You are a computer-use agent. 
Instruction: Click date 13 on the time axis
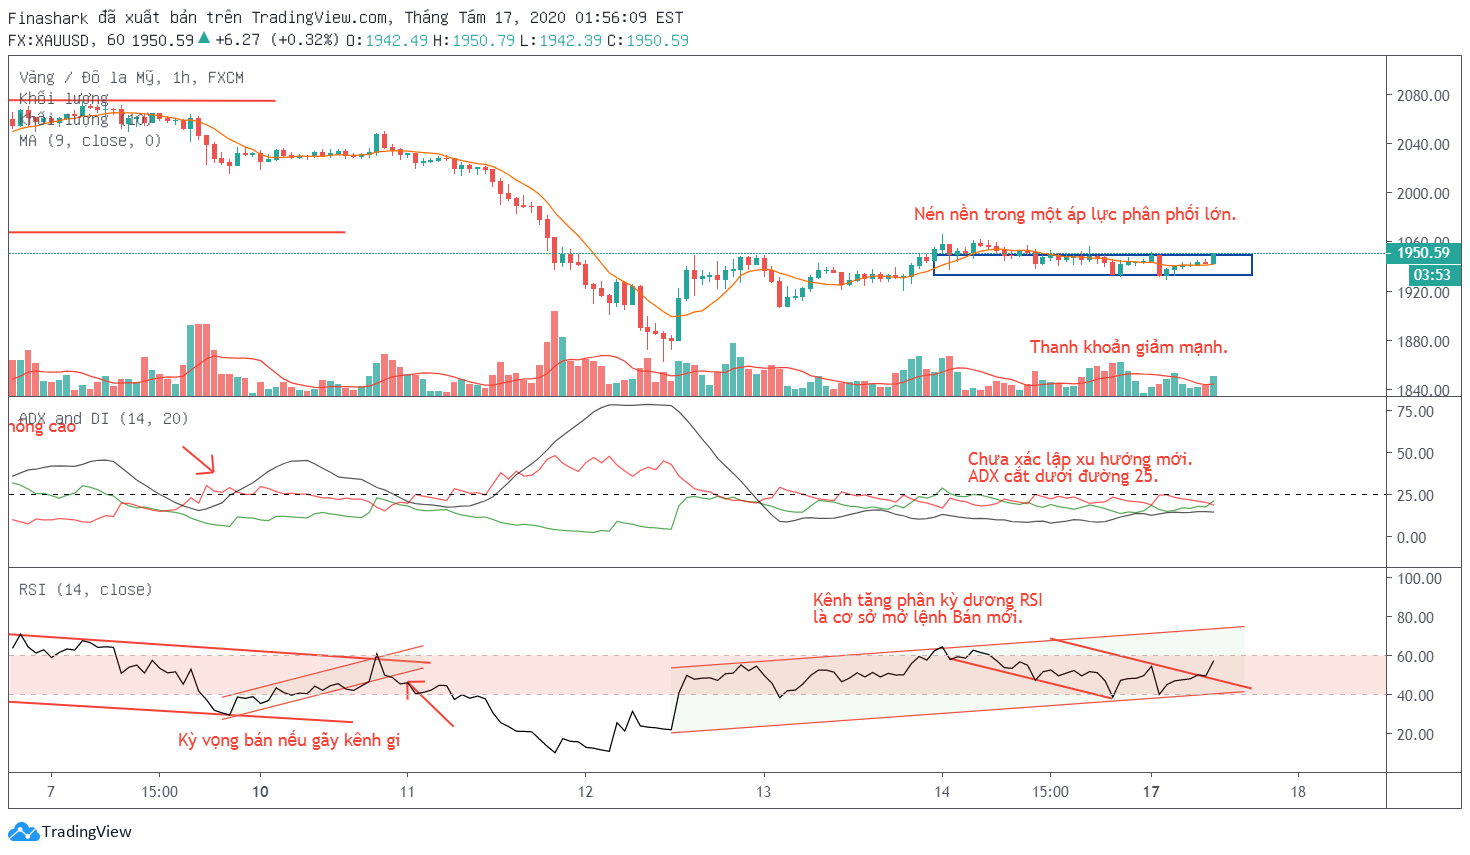pos(763,791)
